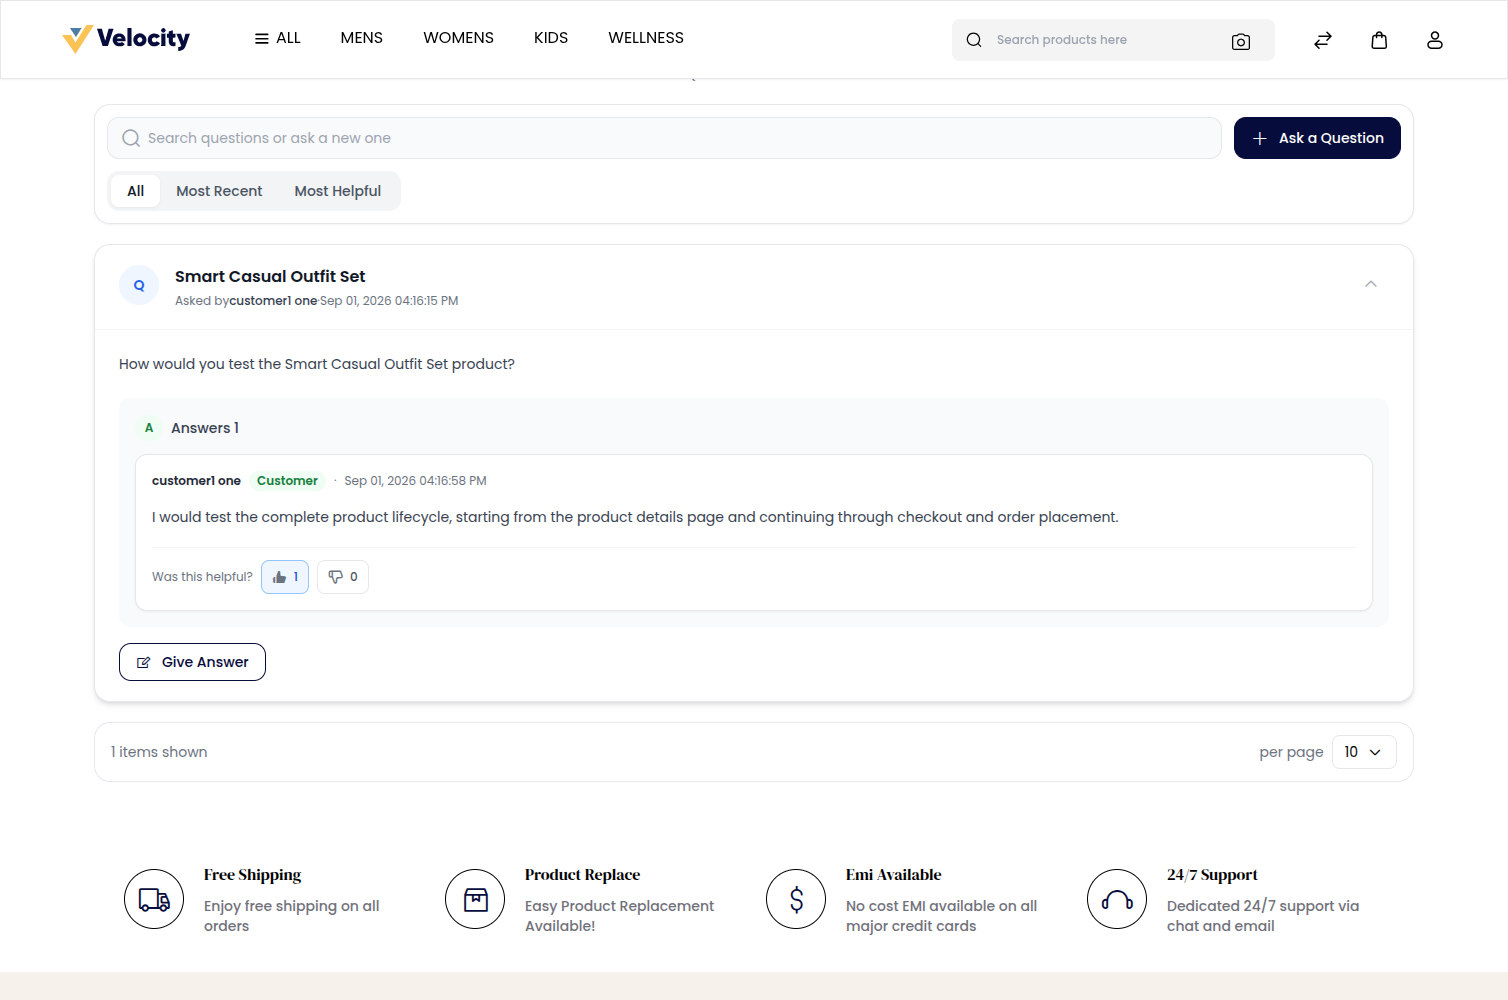
Task: Click the search magnifier icon in header
Action: pyautogui.click(x=974, y=40)
